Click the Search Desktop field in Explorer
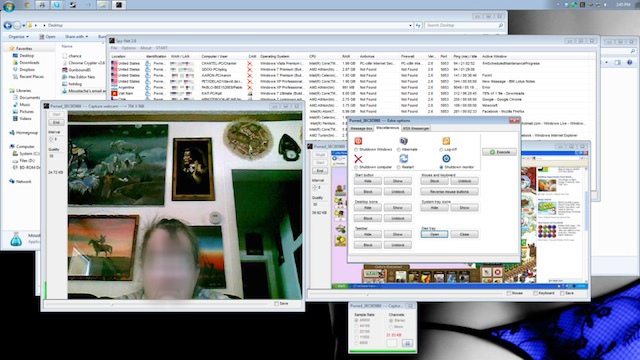 pyautogui.click(x=464, y=25)
